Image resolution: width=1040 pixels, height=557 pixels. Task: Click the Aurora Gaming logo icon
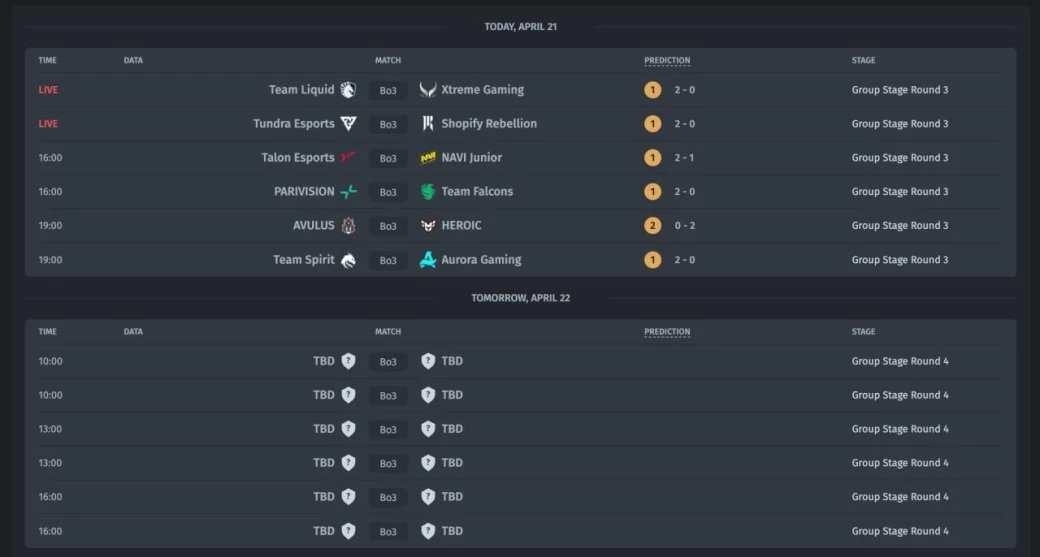tap(428, 260)
